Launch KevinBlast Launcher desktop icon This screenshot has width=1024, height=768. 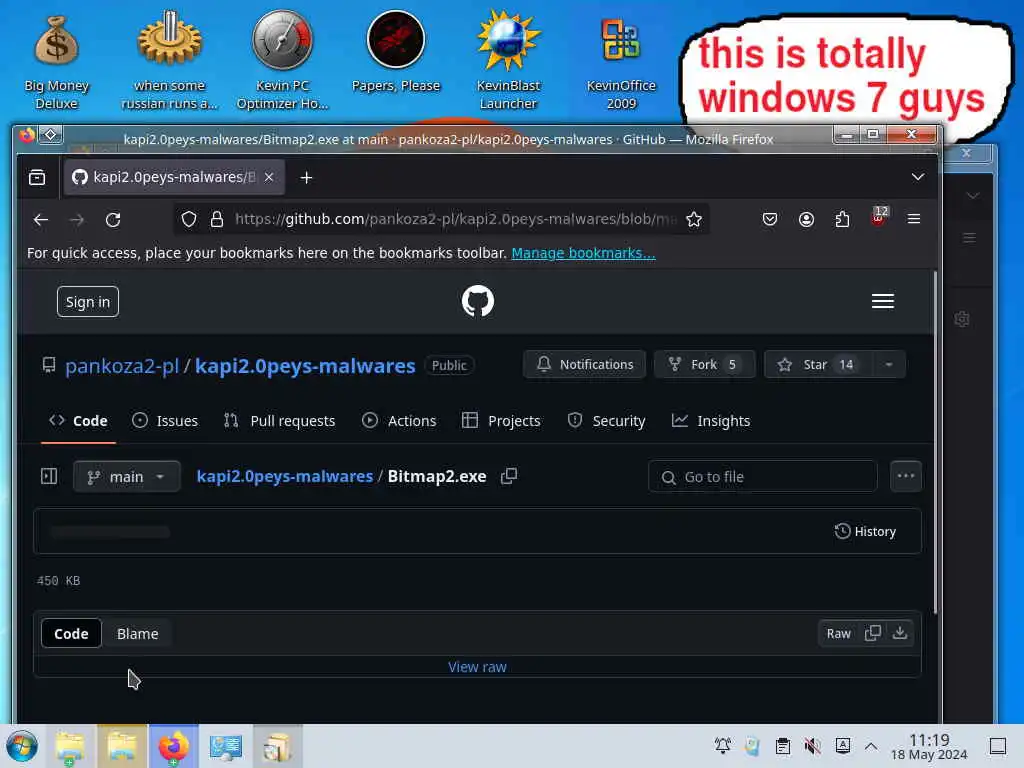[508, 62]
